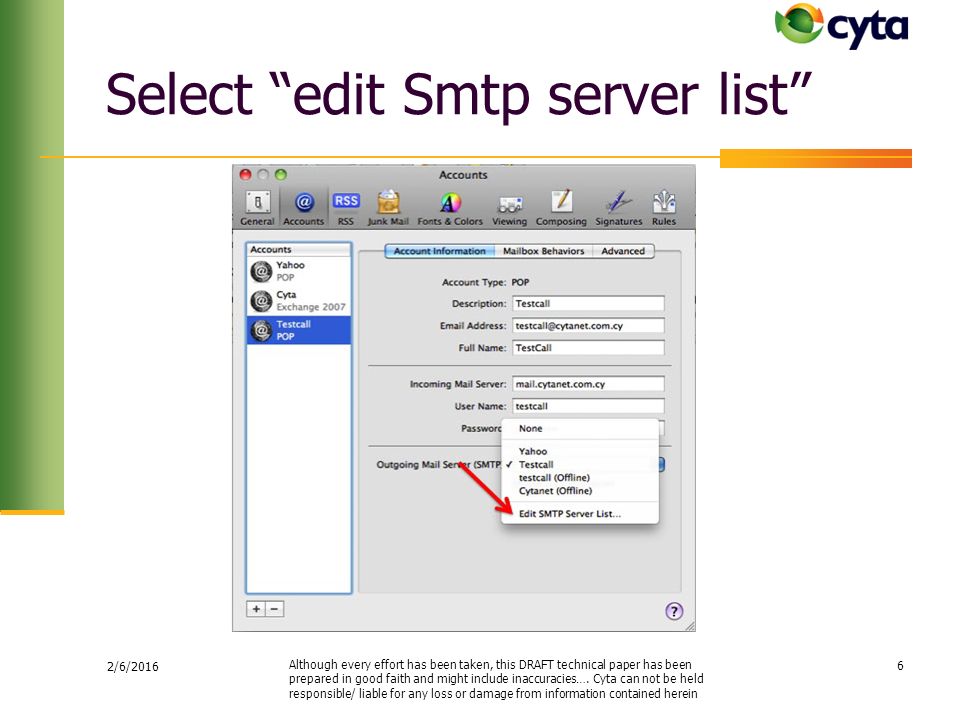The width and height of the screenshot is (960, 720).
Task: Switch to the Advanced tab
Action: pyautogui.click(x=623, y=251)
